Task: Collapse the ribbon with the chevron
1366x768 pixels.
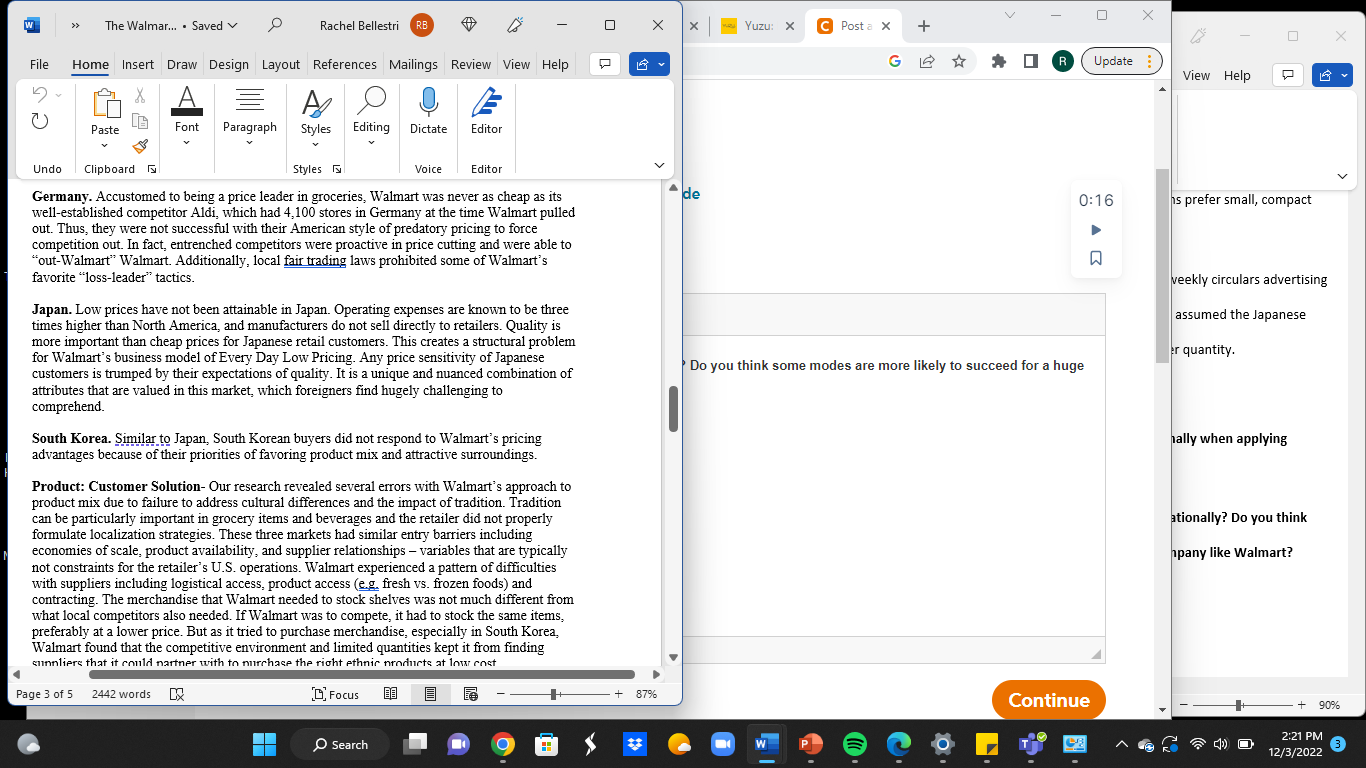Action: pyautogui.click(x=659, y=164)
